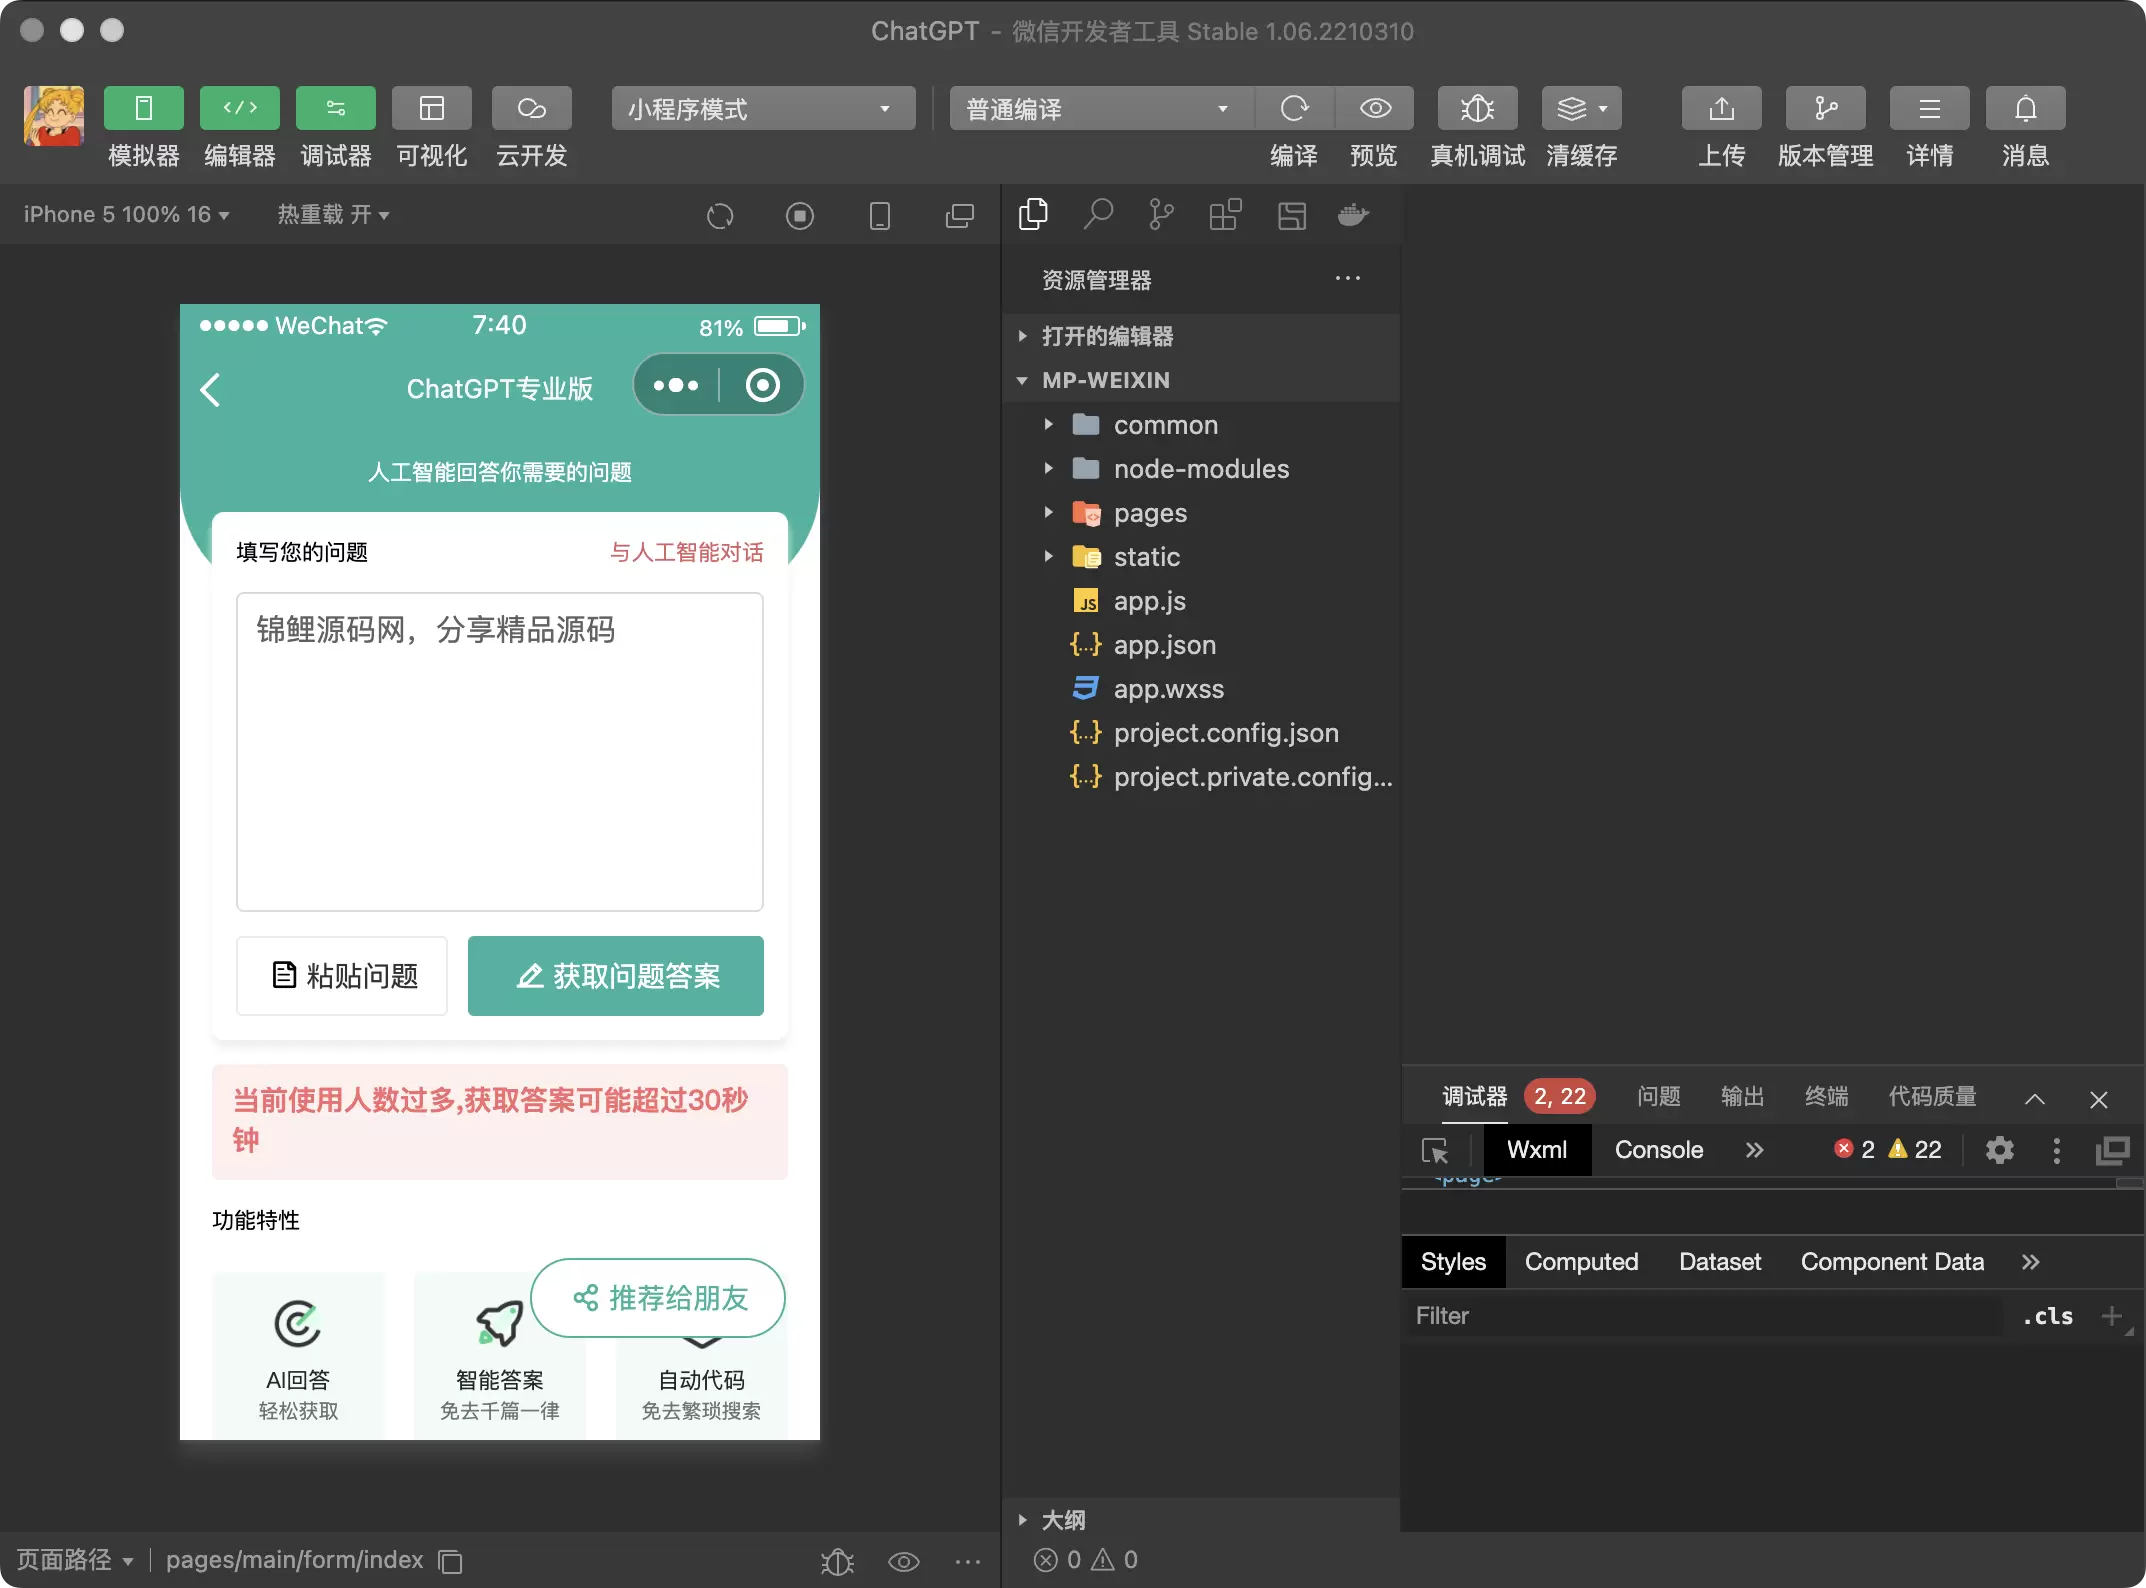Click the compile refresh icon
2146x1588 pixels.
click(x=1294, y=108)
